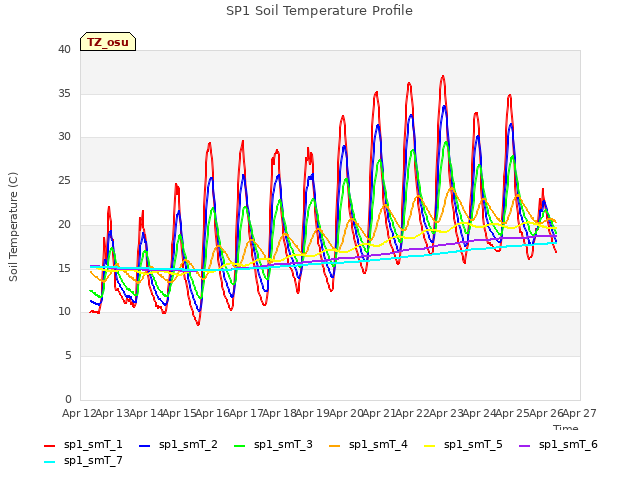Viewport: 640px width, 480px height.
Task: Select the sp1_smT_7 legend label
Action: (x=93, y=460)
